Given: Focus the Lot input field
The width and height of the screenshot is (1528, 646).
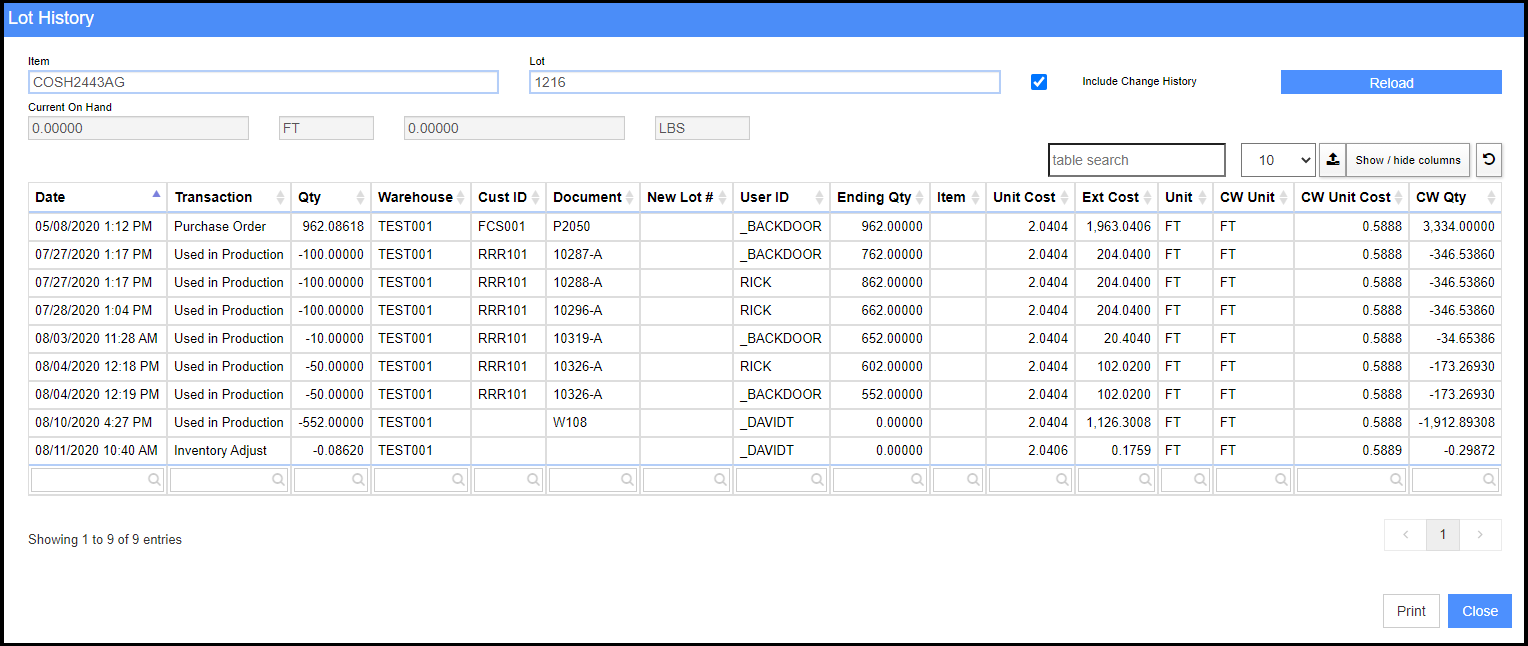Looking at the screenshot, I should pos(764,82).
